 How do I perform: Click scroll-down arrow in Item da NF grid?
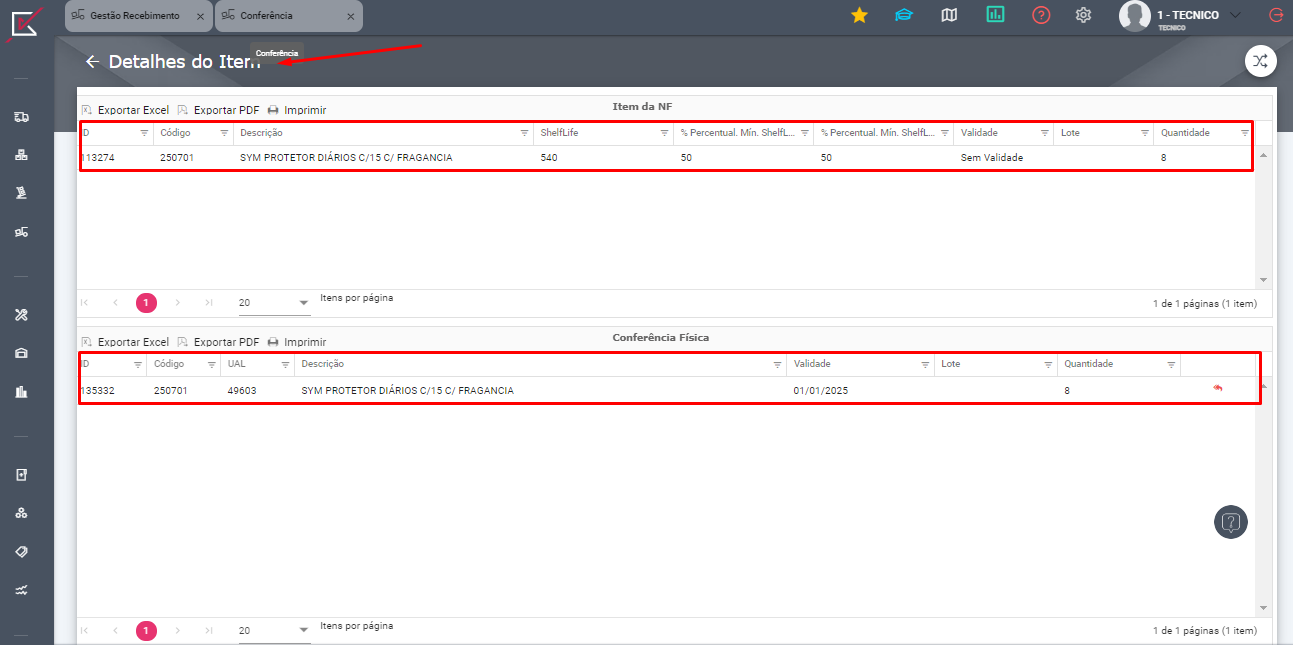tap(1263, 280)
